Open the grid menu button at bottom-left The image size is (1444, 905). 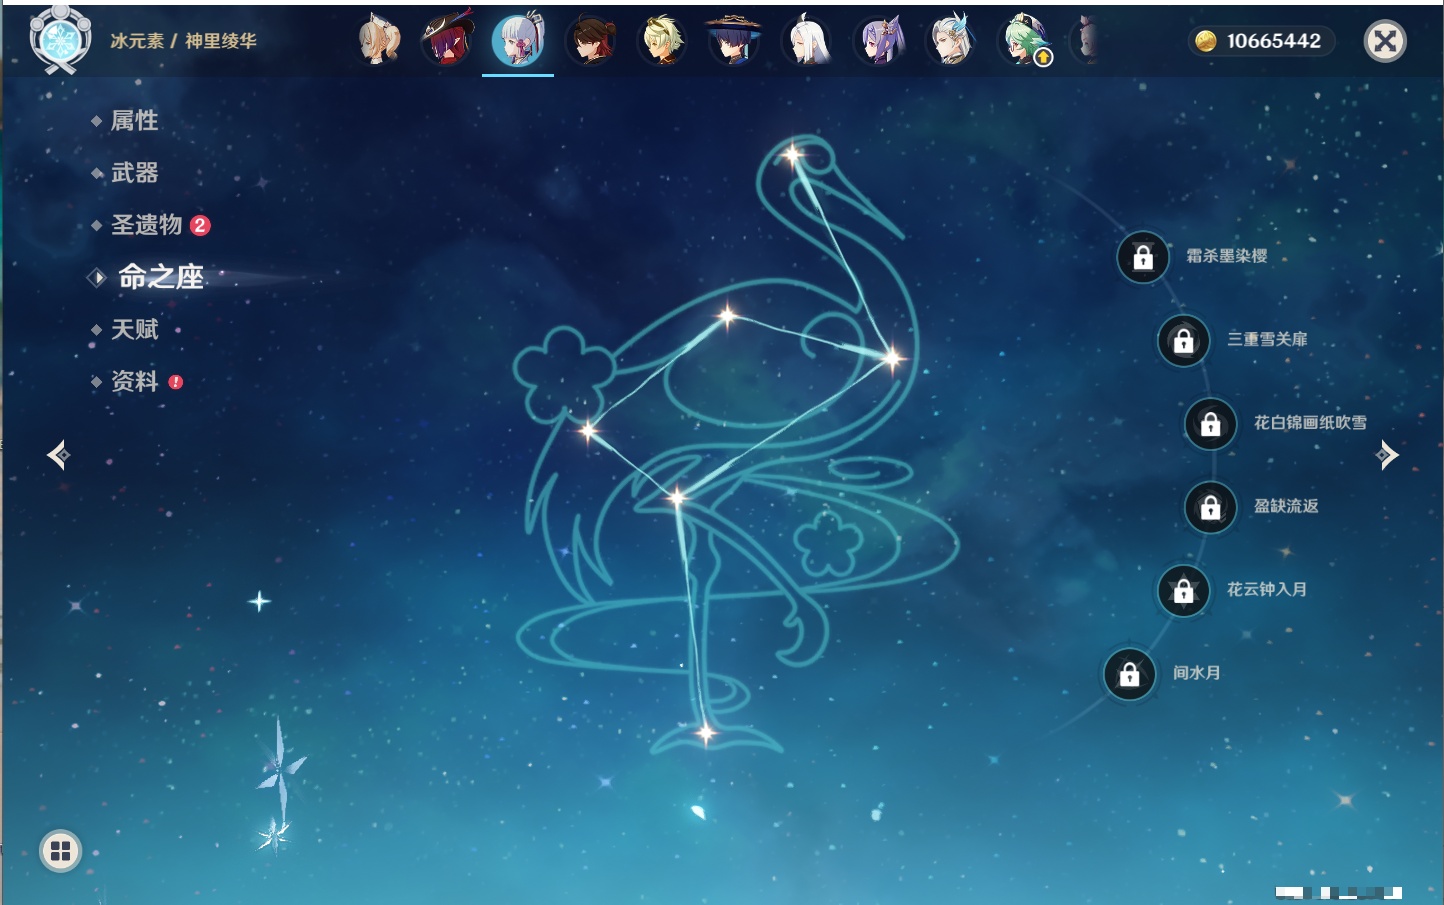tap(60, 851)
